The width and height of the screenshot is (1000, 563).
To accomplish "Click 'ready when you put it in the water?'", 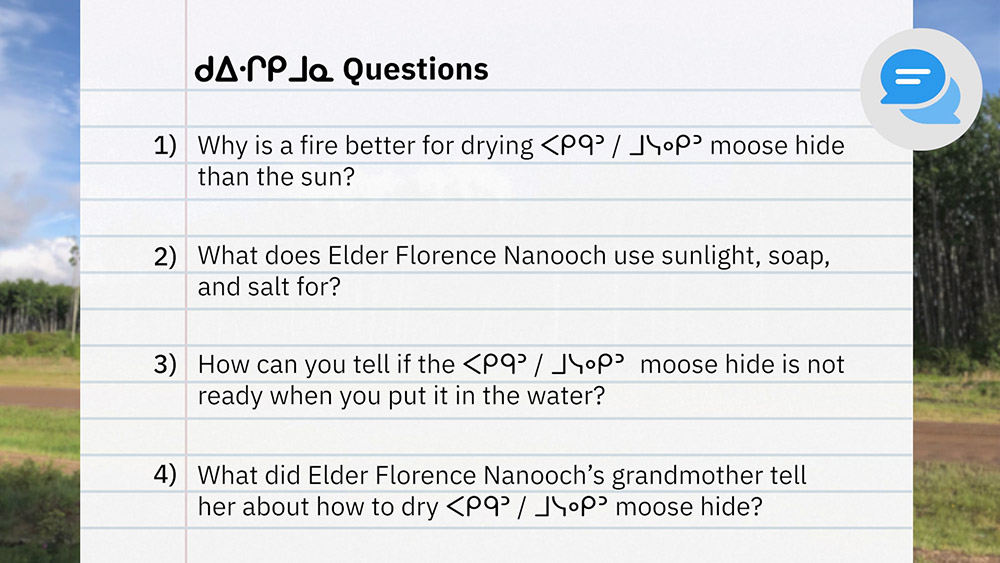I will 401,396.
